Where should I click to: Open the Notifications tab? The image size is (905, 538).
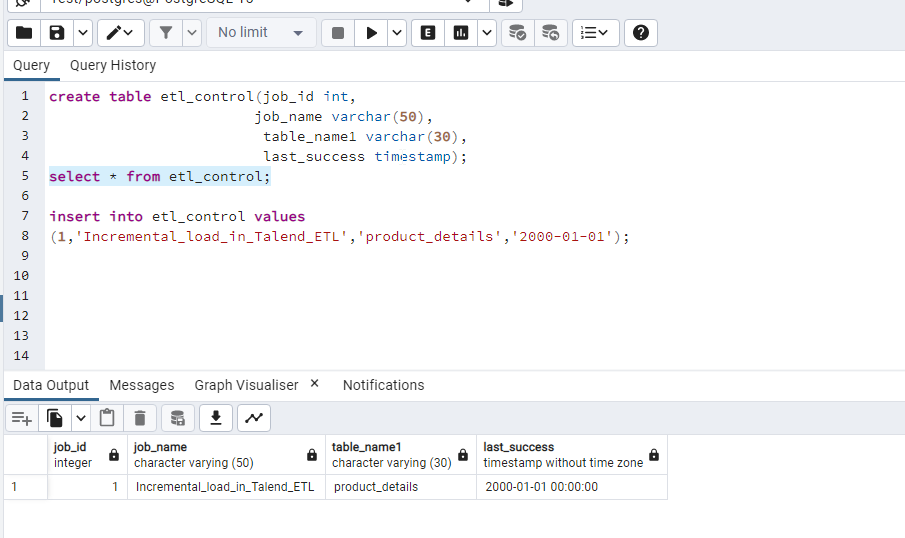[383, 385]
